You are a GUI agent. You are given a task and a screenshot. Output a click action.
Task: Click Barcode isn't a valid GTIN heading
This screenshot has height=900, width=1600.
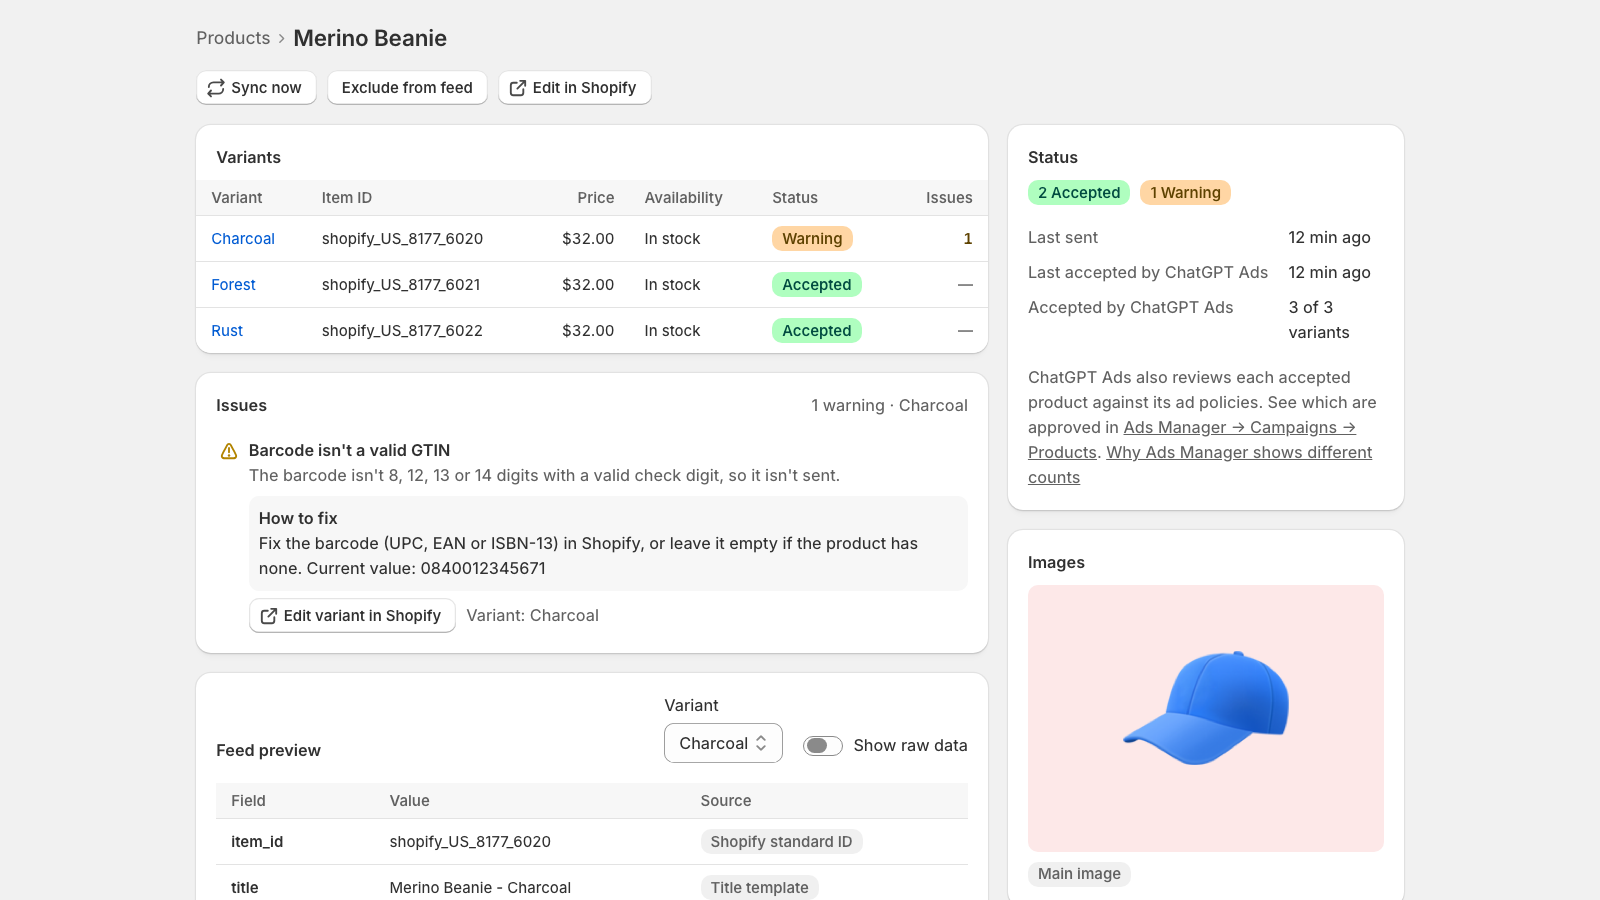(x=349, y=451)
